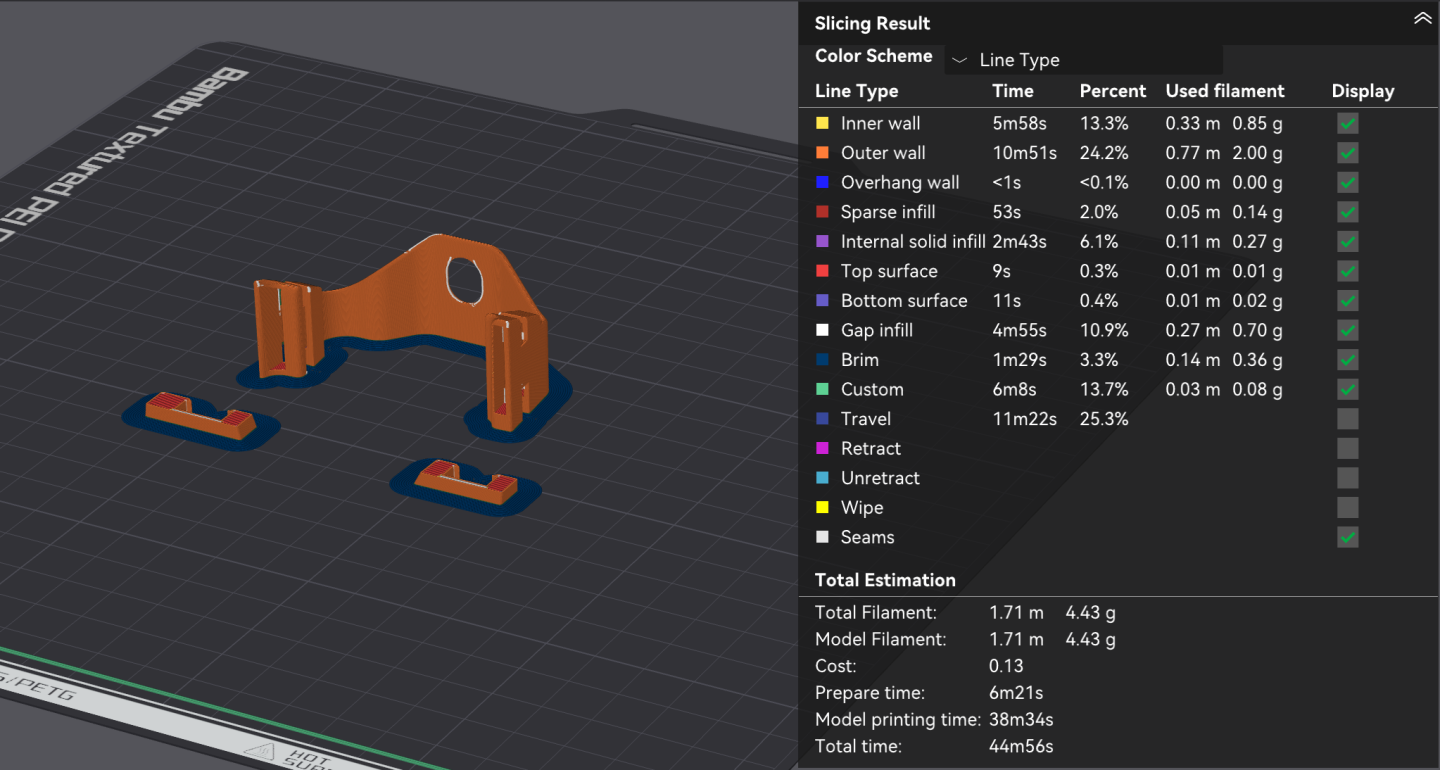Enable Travel lines display
Viewport: 1440px width, 770px height.
tap(1348, 419)
